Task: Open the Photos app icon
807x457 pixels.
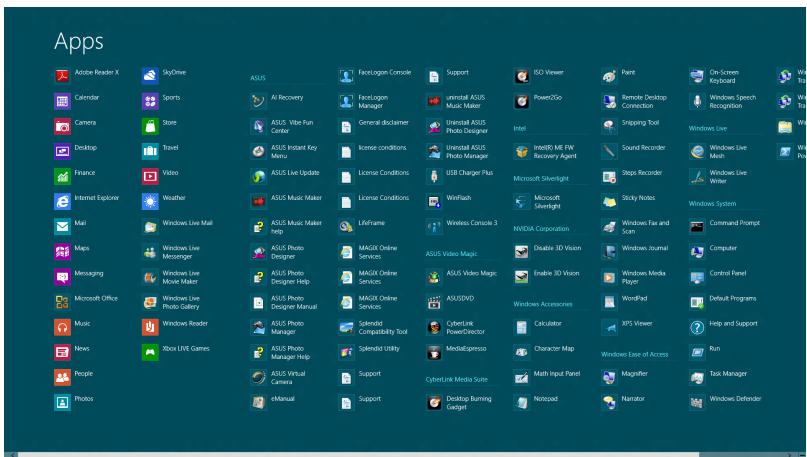Action: point(62,402)
